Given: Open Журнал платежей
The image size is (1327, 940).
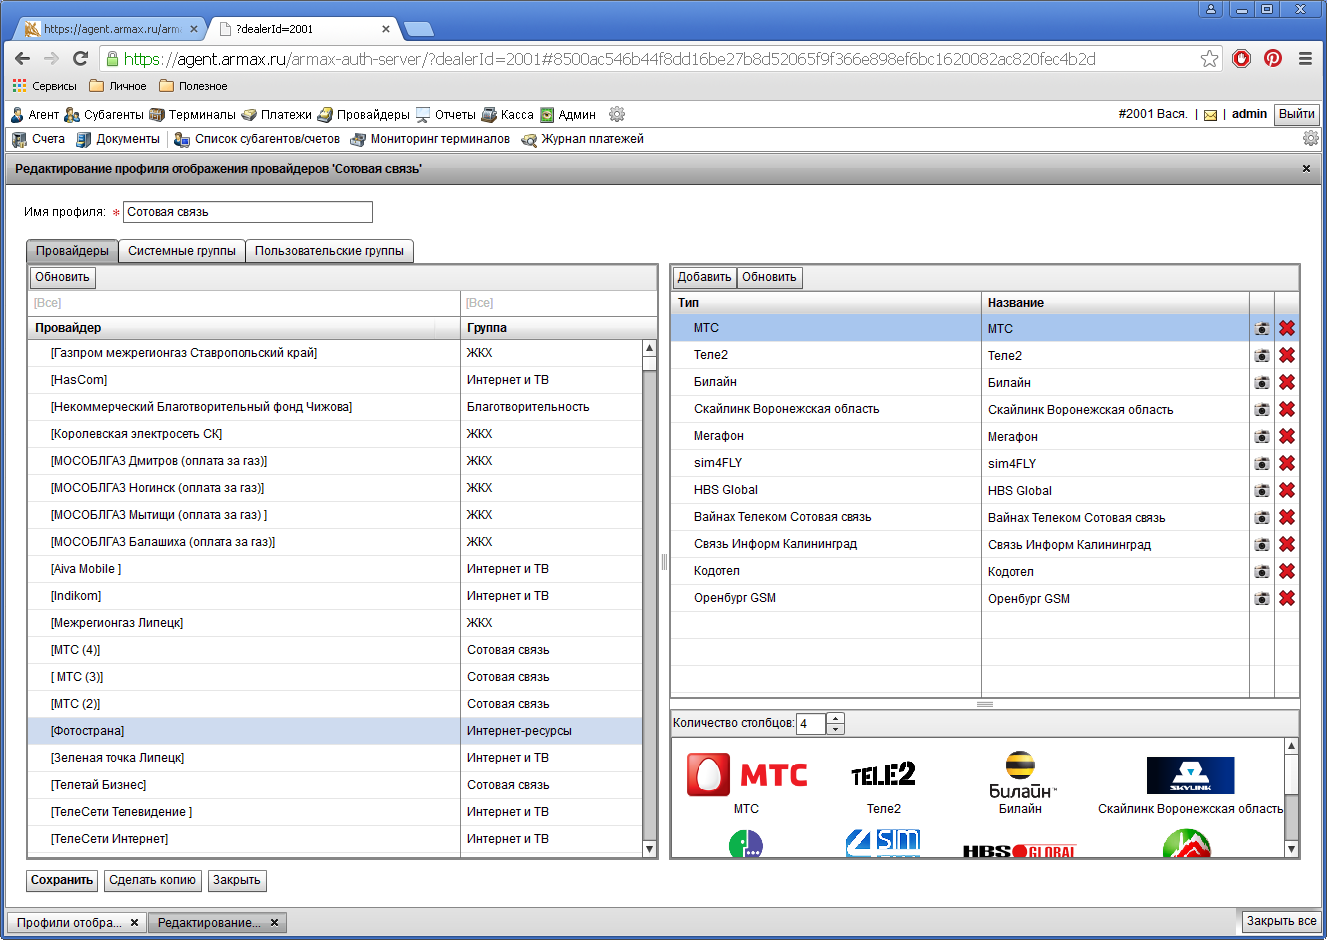Looking at the screenshot, I should pyautogui.click(x=583, y=139).
